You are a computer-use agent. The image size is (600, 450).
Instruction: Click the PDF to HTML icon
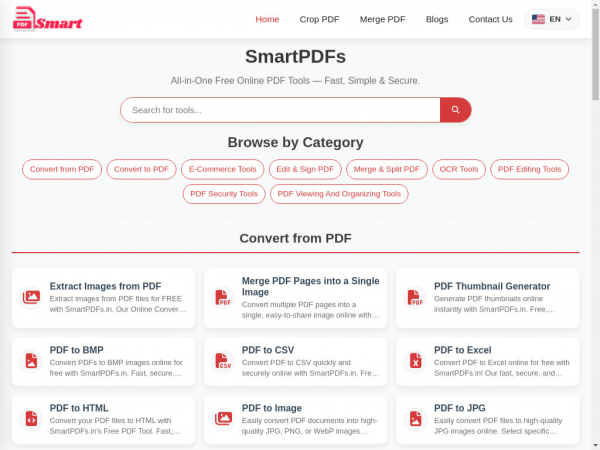pyautogui.click(x=31, y=419)
